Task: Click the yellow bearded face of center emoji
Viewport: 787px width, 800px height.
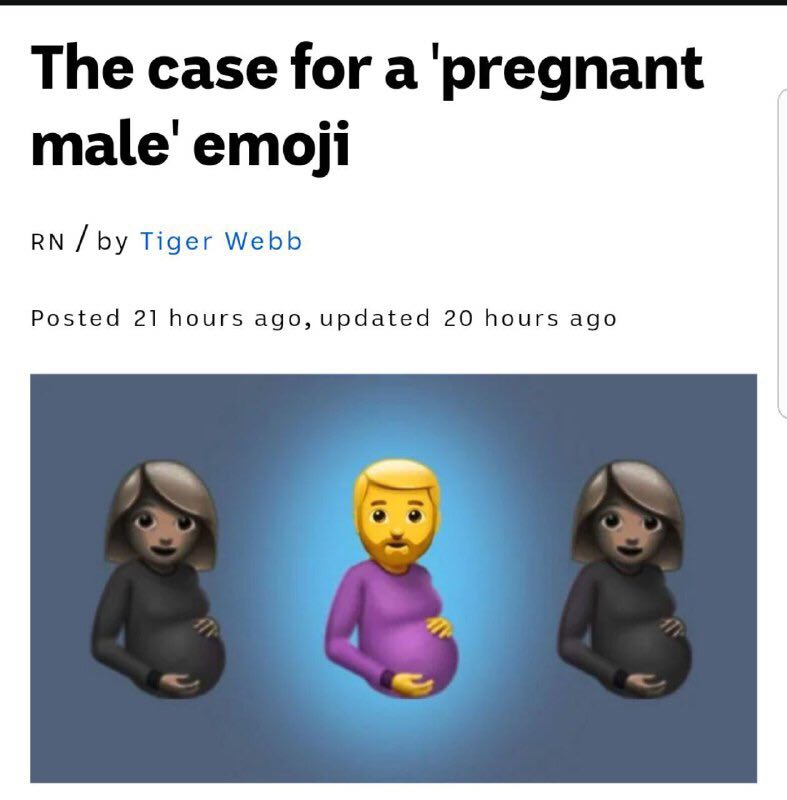Action: click(397, 515)
